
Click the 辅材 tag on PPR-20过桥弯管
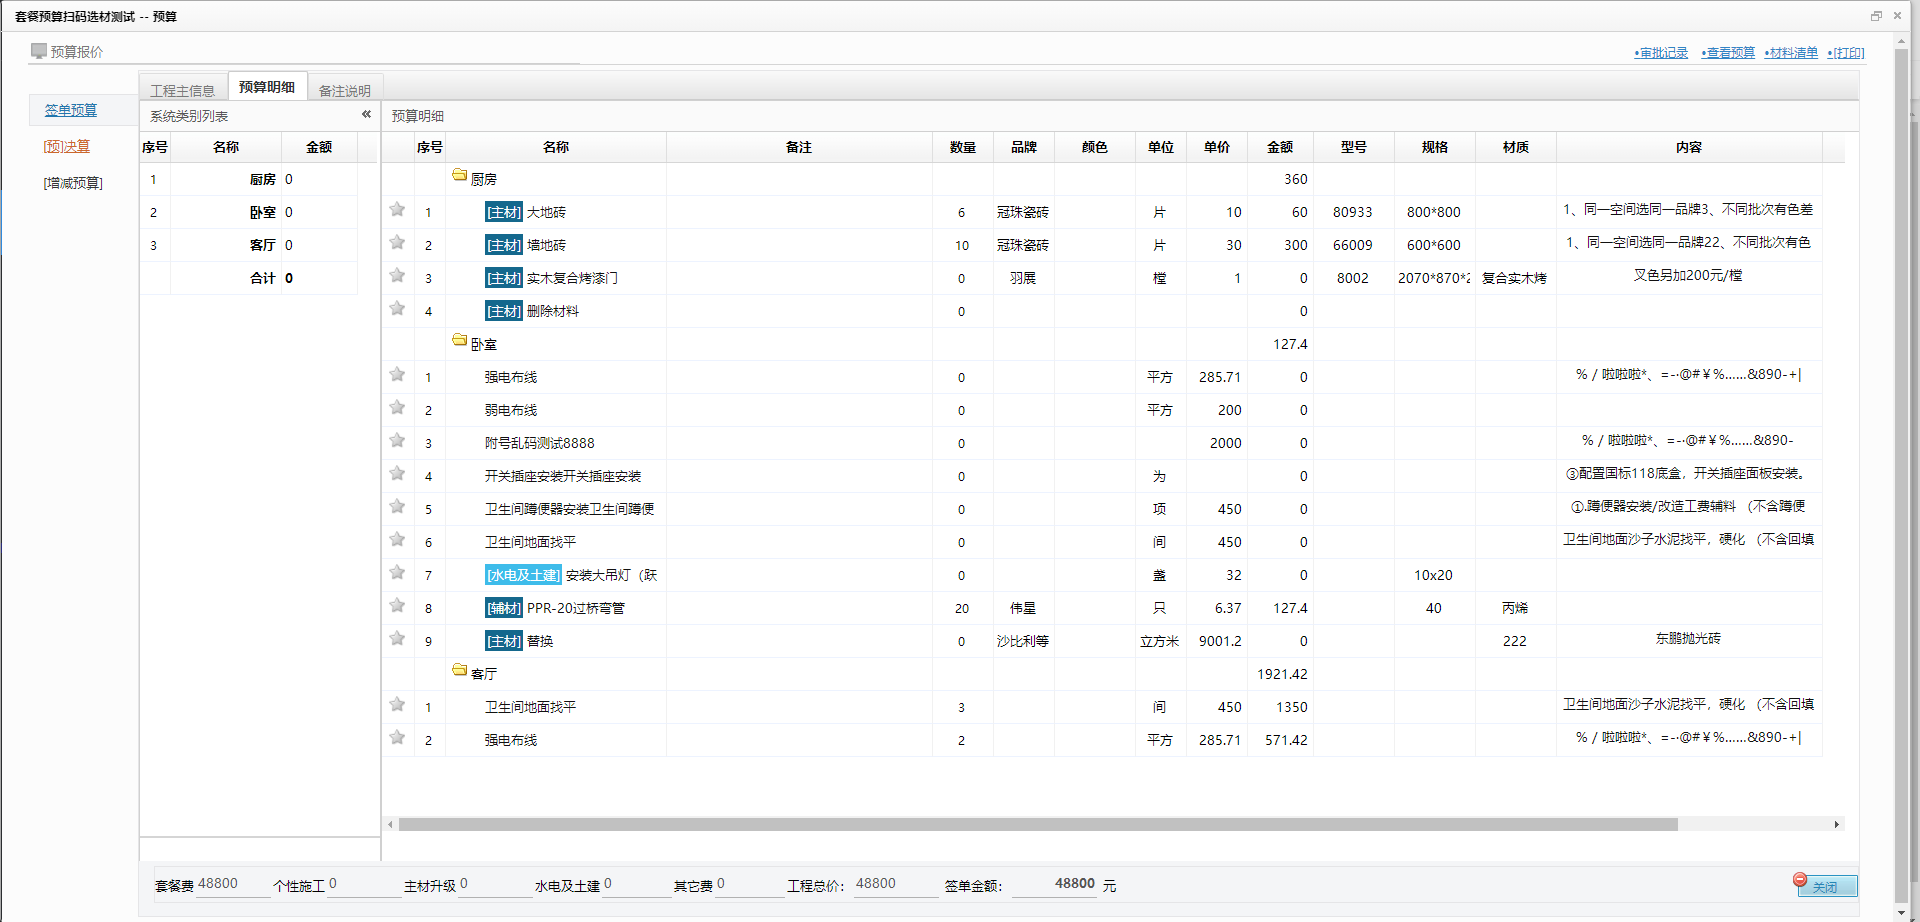pos(503,608)
